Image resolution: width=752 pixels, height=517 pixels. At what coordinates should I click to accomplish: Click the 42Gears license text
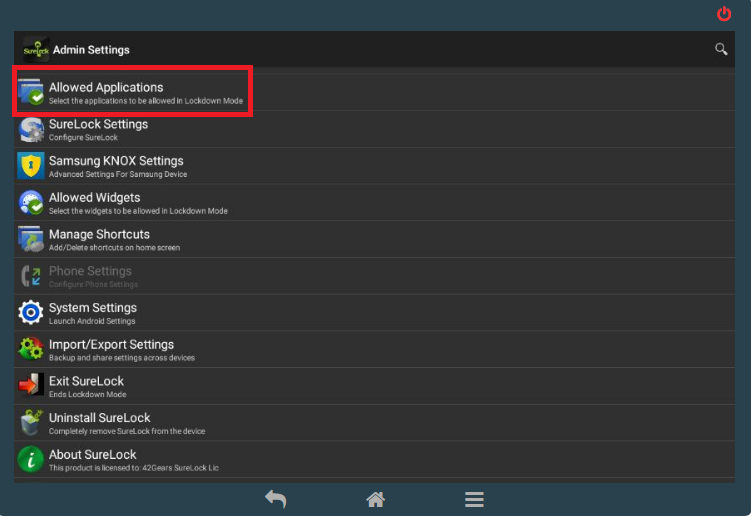[x=134, y=468]
